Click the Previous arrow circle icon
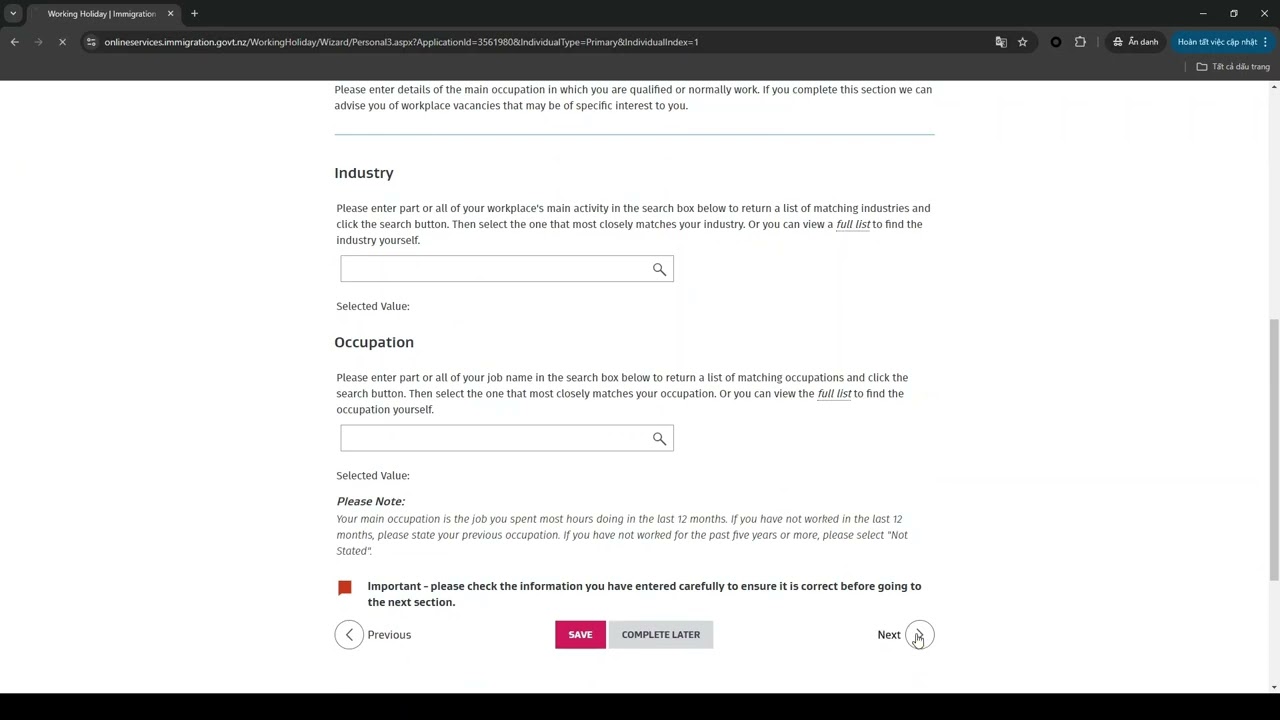This screenshot has height=720, width=1280. tap(349, 635)
